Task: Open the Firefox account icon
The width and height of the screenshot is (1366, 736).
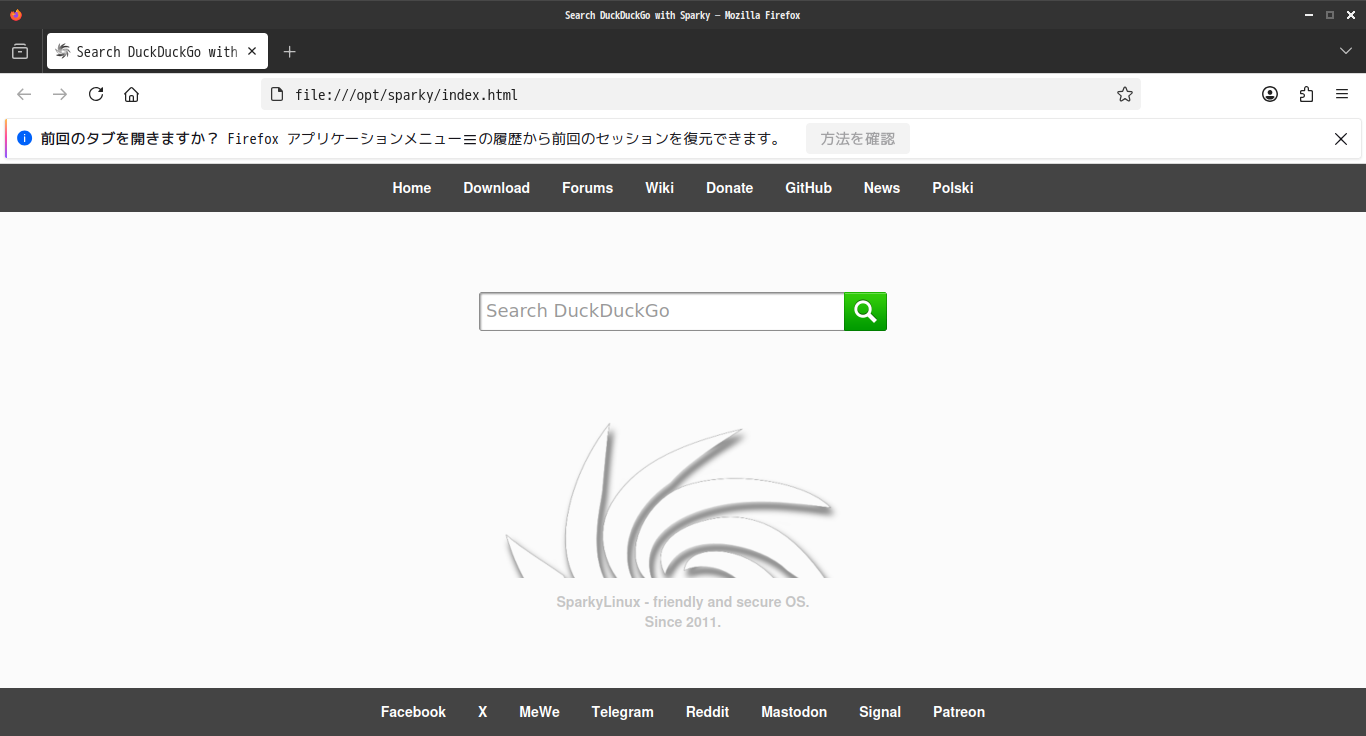Action: pyautogui.click(x=1270, y=94)
